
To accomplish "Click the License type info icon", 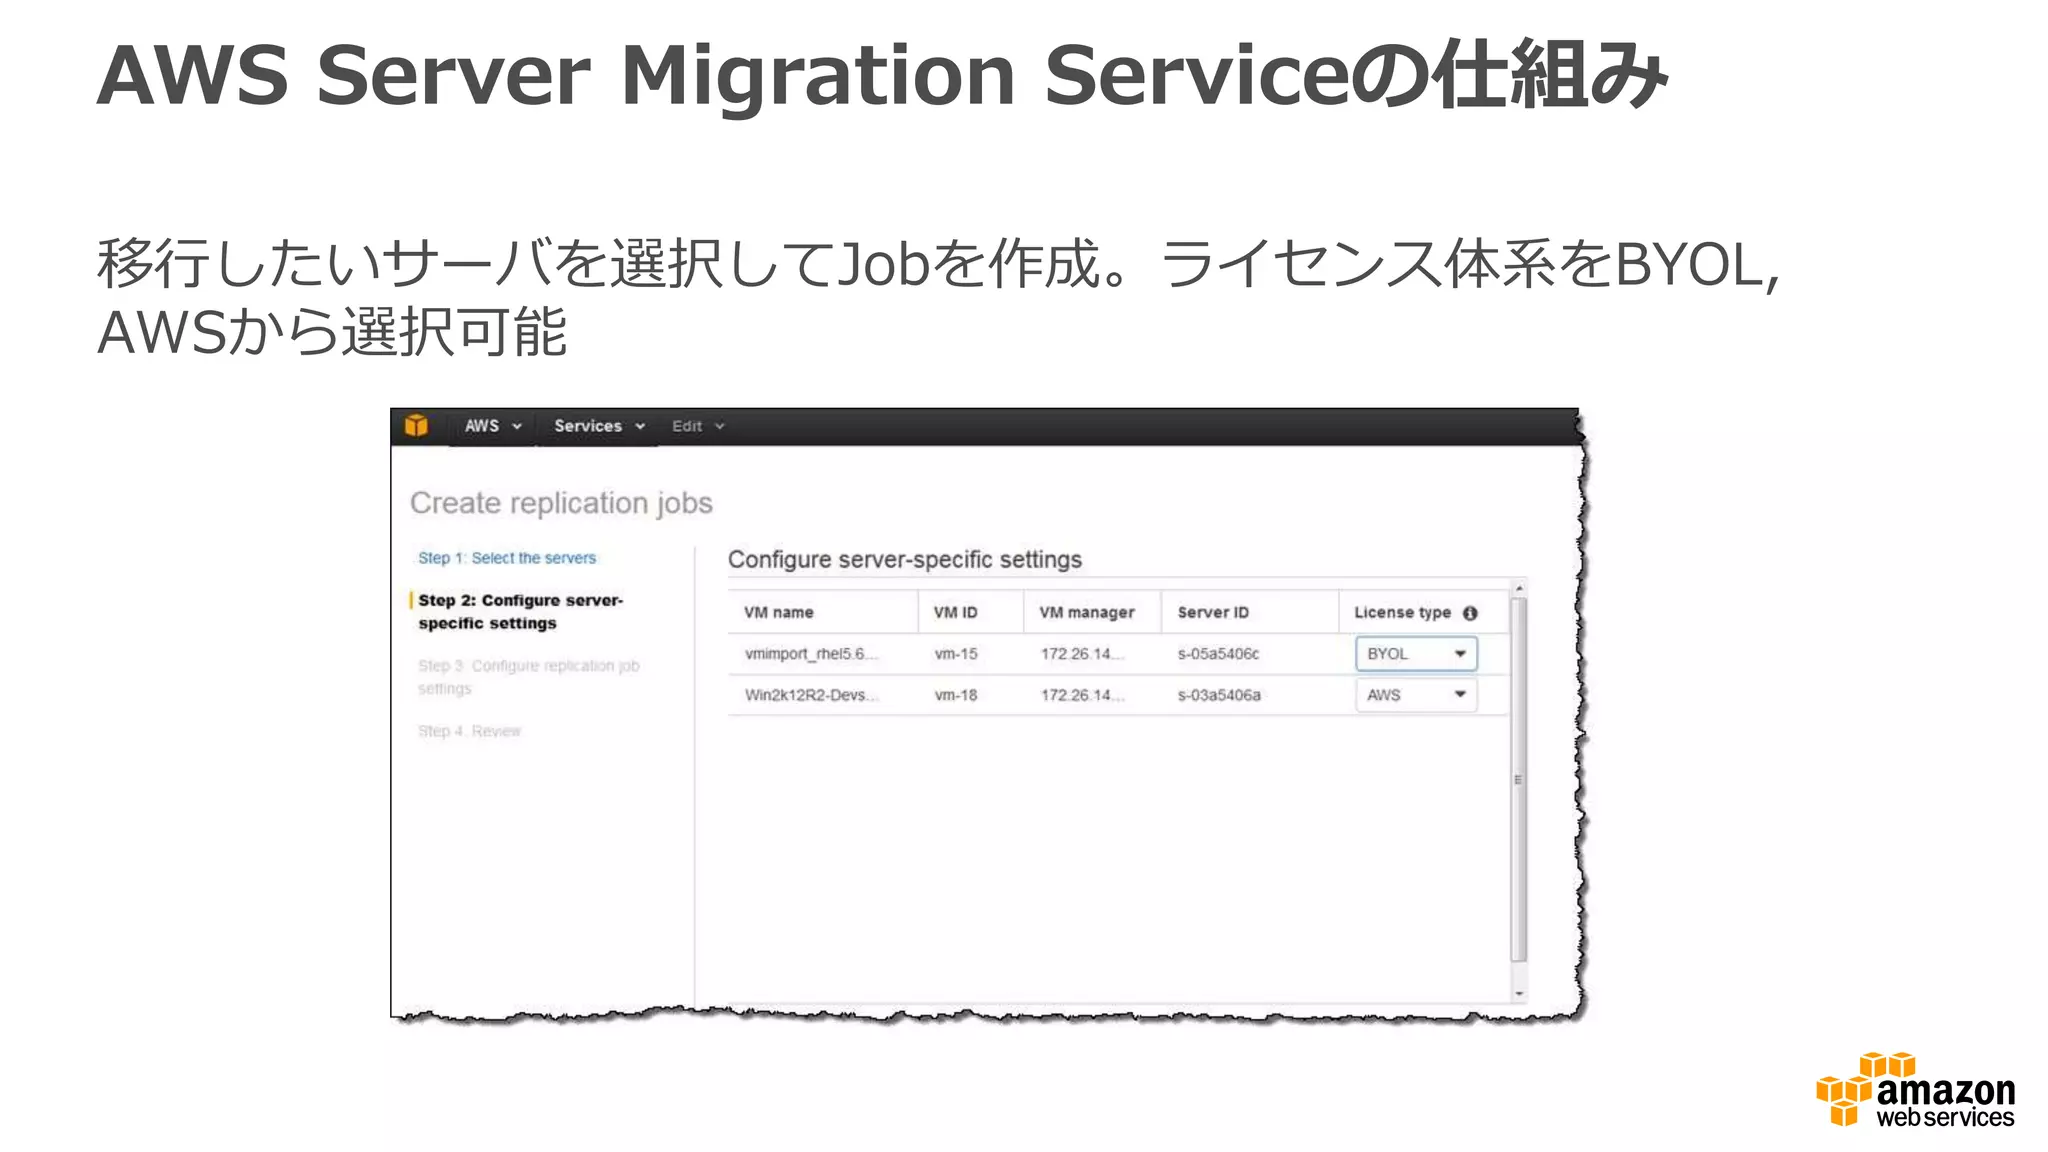I will 1470,613.
